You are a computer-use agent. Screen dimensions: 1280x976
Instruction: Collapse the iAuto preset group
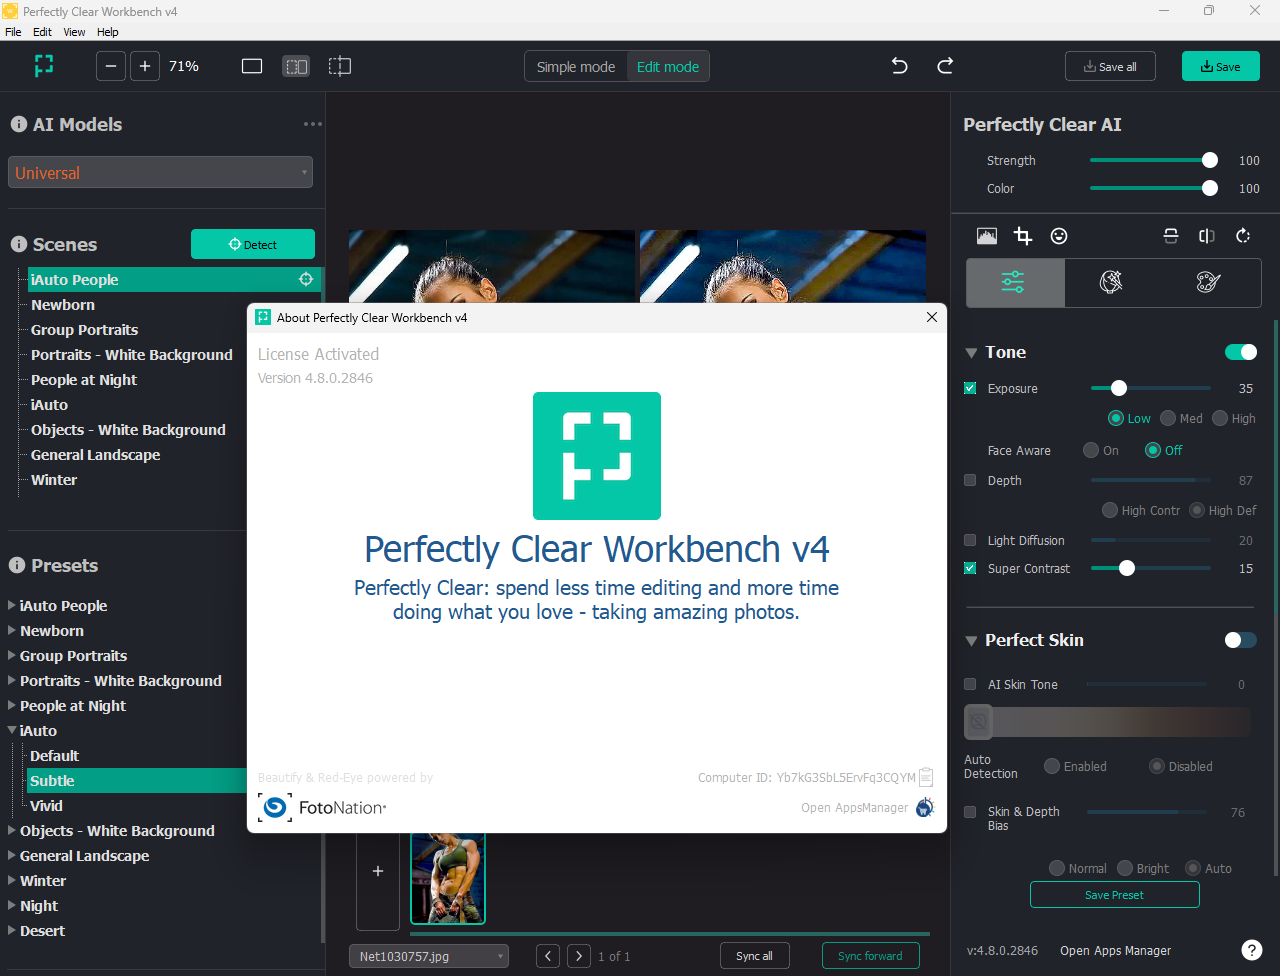tap(11, 731)
